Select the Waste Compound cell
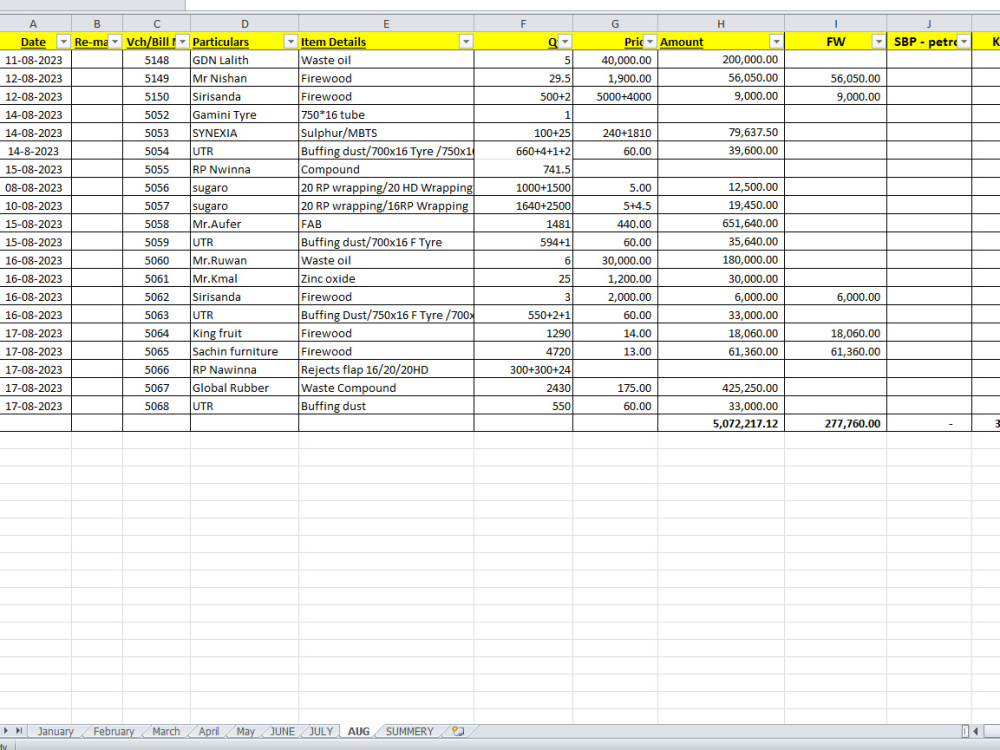This screenshot has height=750, width=1000. (x=386, y=388)
